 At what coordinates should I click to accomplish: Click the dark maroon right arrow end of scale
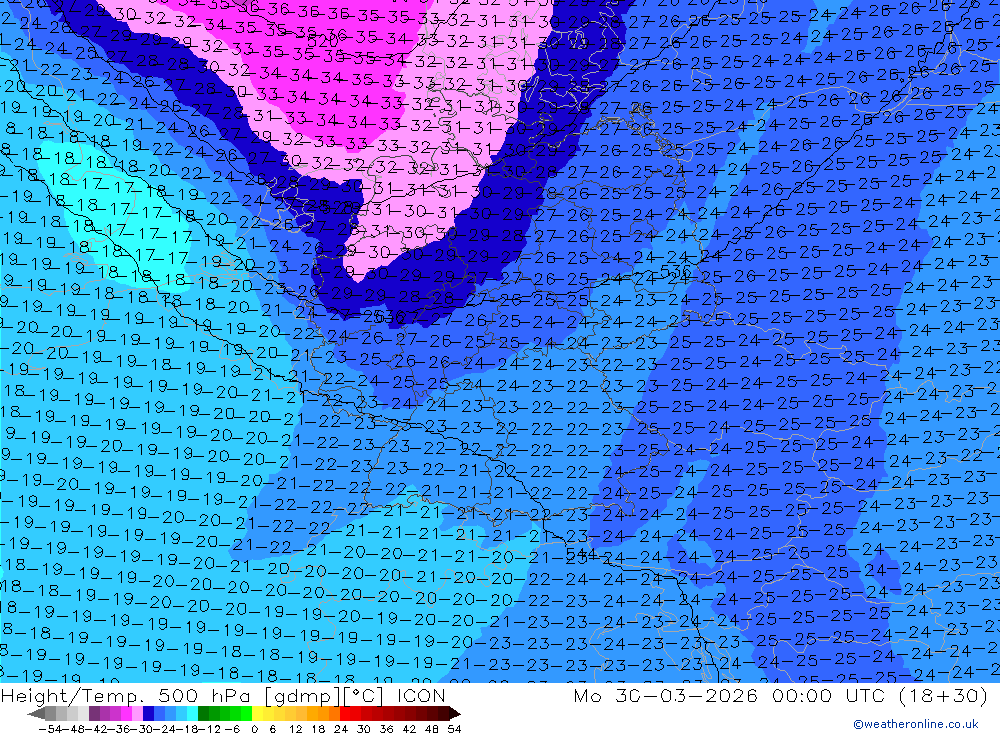click(x=455, y=714)
